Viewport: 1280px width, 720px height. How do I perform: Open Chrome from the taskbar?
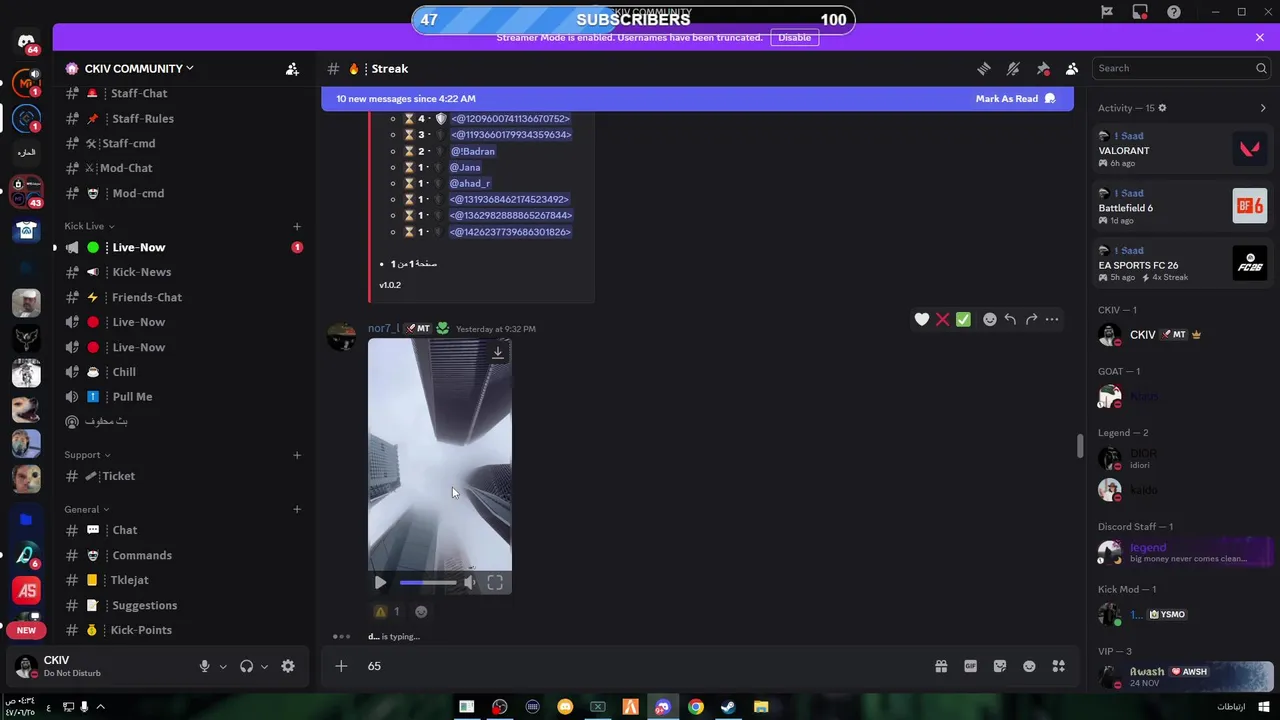[696, 707]
